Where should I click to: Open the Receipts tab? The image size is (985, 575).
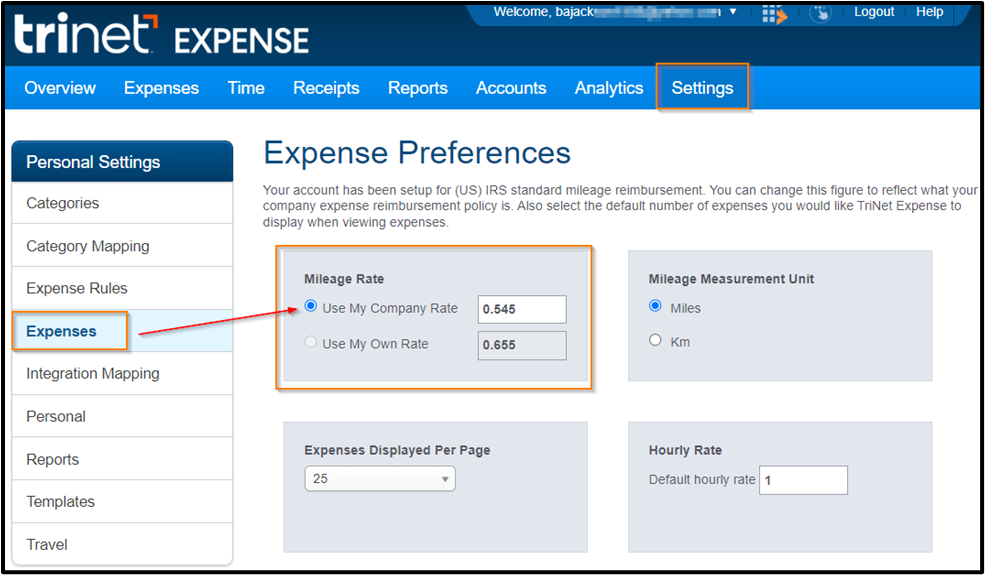(x=326, y=88)
